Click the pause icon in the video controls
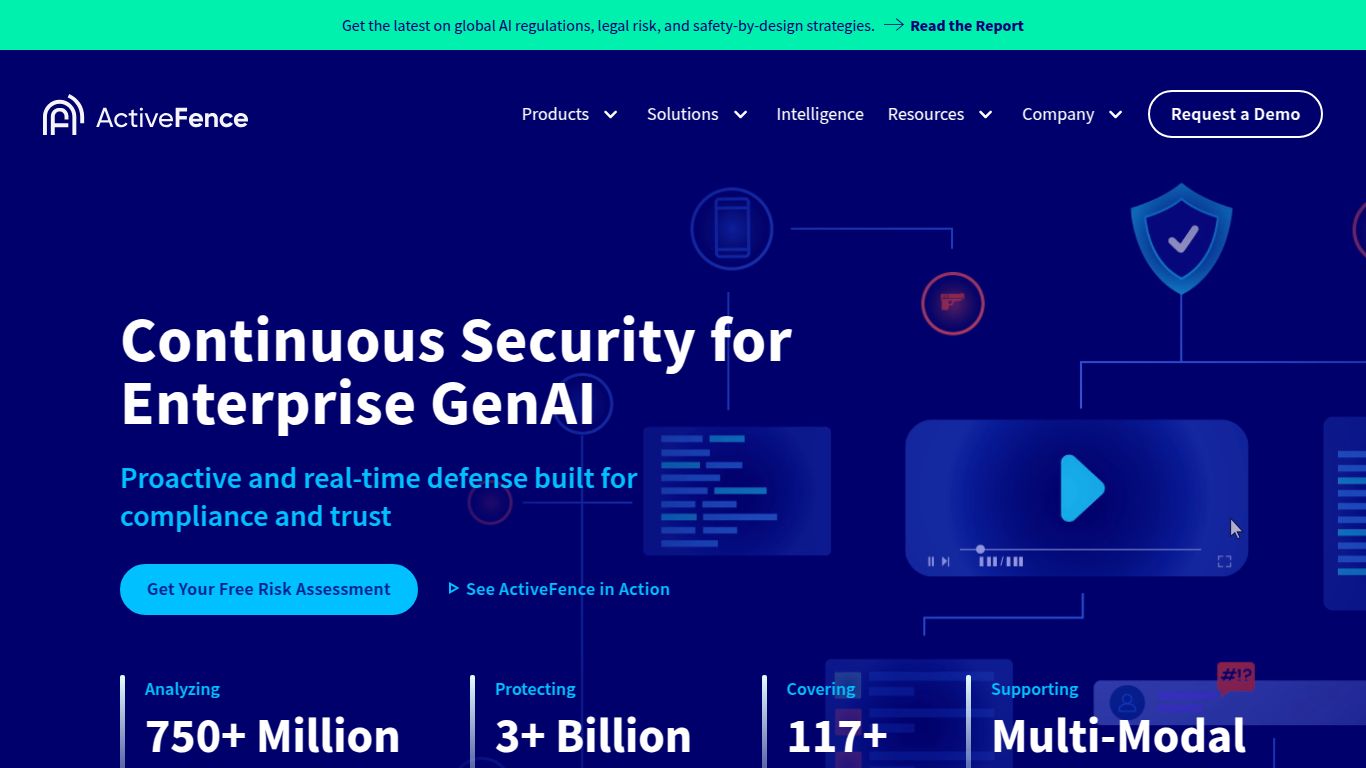The image size is (1366, 768). click(931, 561)
